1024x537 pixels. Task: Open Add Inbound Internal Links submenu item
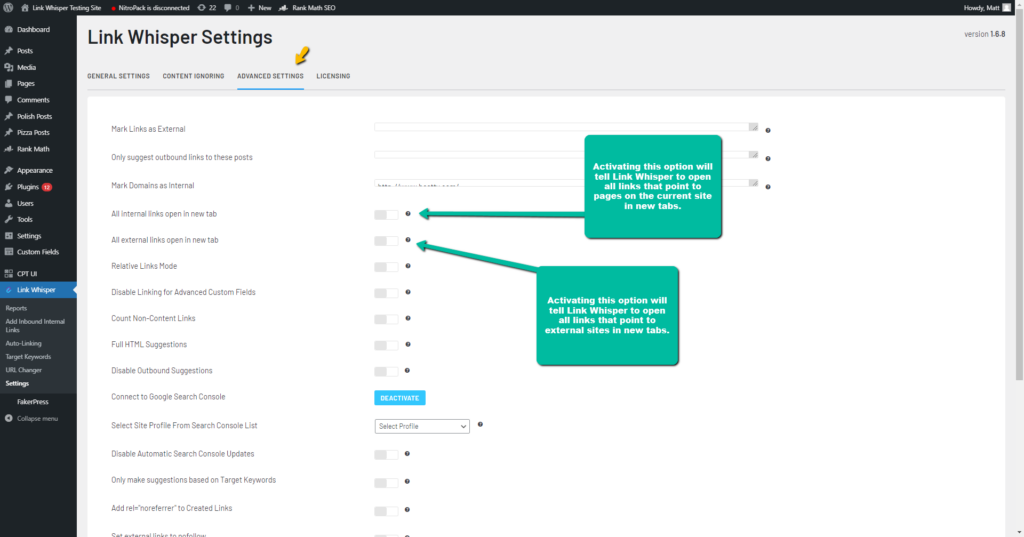click(x=35, y=325)
